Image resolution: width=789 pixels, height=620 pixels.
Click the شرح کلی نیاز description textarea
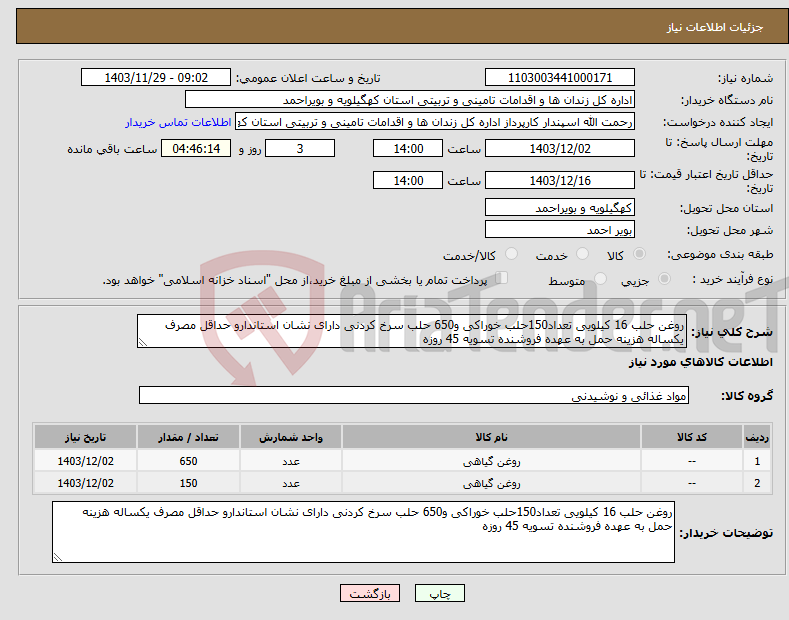pos(412,331)
